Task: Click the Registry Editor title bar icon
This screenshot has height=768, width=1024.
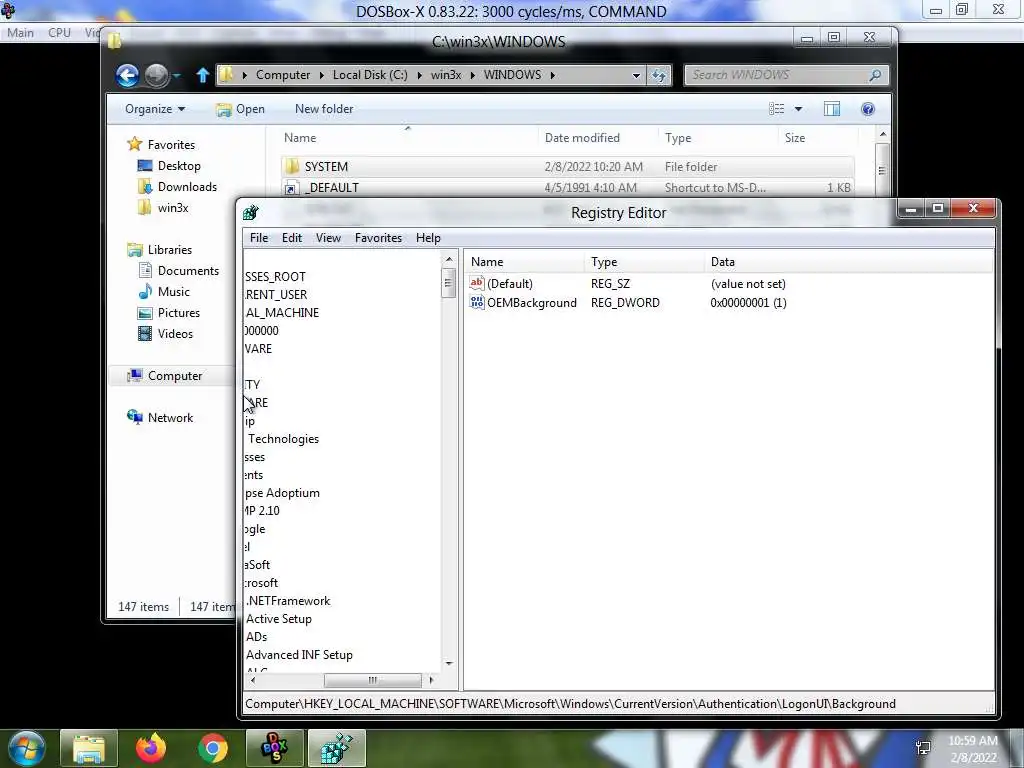Action: [251, 212]
